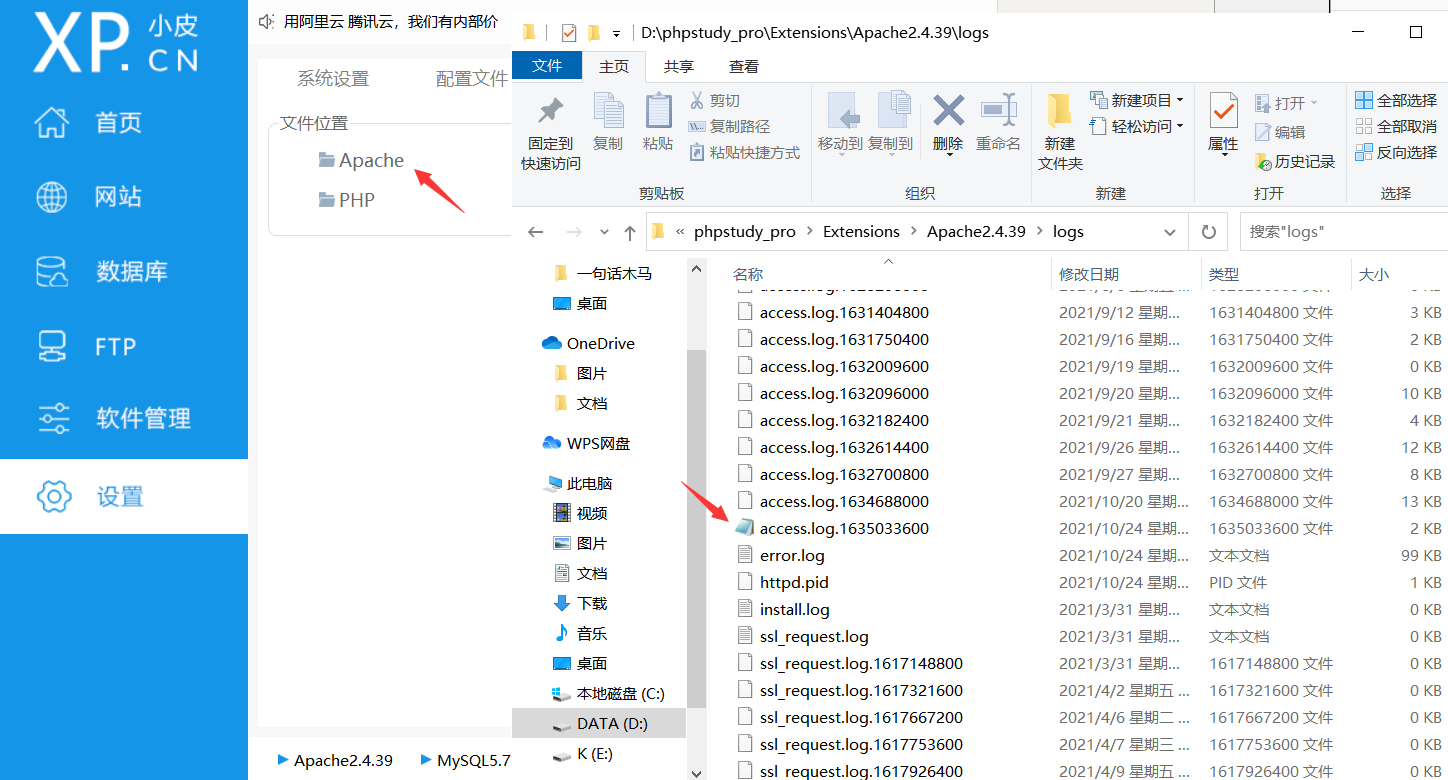Screen dimensions: 1448x780
Task: Click the speaker announcement icon
Action: pyautogui.click(x=266, y=22)
